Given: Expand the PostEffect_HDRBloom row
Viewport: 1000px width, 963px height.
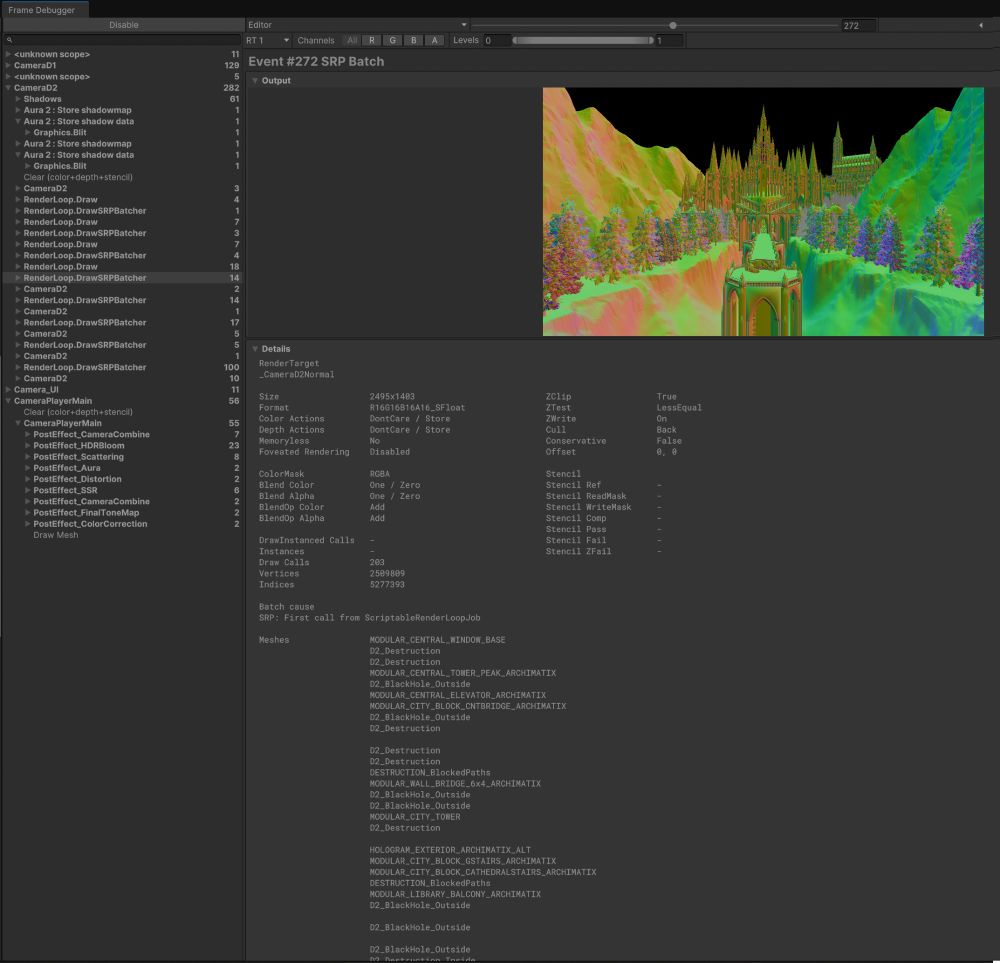Looking at the screenshot, I should (x=27, y=445).
